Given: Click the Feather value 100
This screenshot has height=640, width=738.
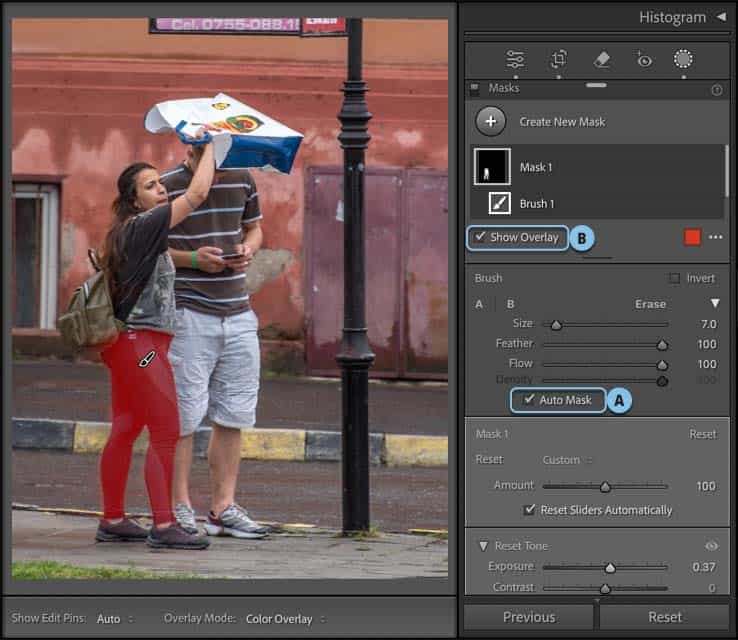Looking at the screenshot, I should click(707, 344).
